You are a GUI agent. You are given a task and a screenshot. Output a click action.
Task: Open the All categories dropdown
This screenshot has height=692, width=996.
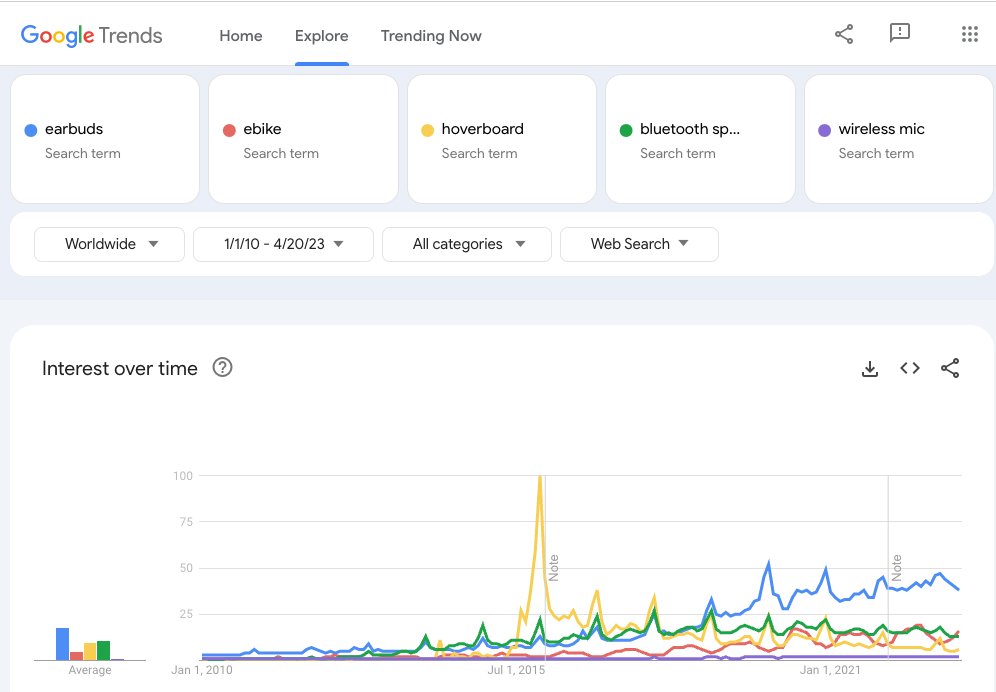467,244
